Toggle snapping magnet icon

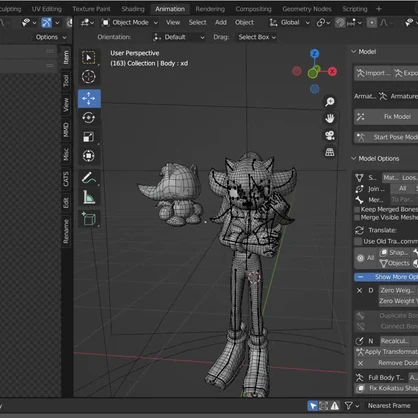340,23
